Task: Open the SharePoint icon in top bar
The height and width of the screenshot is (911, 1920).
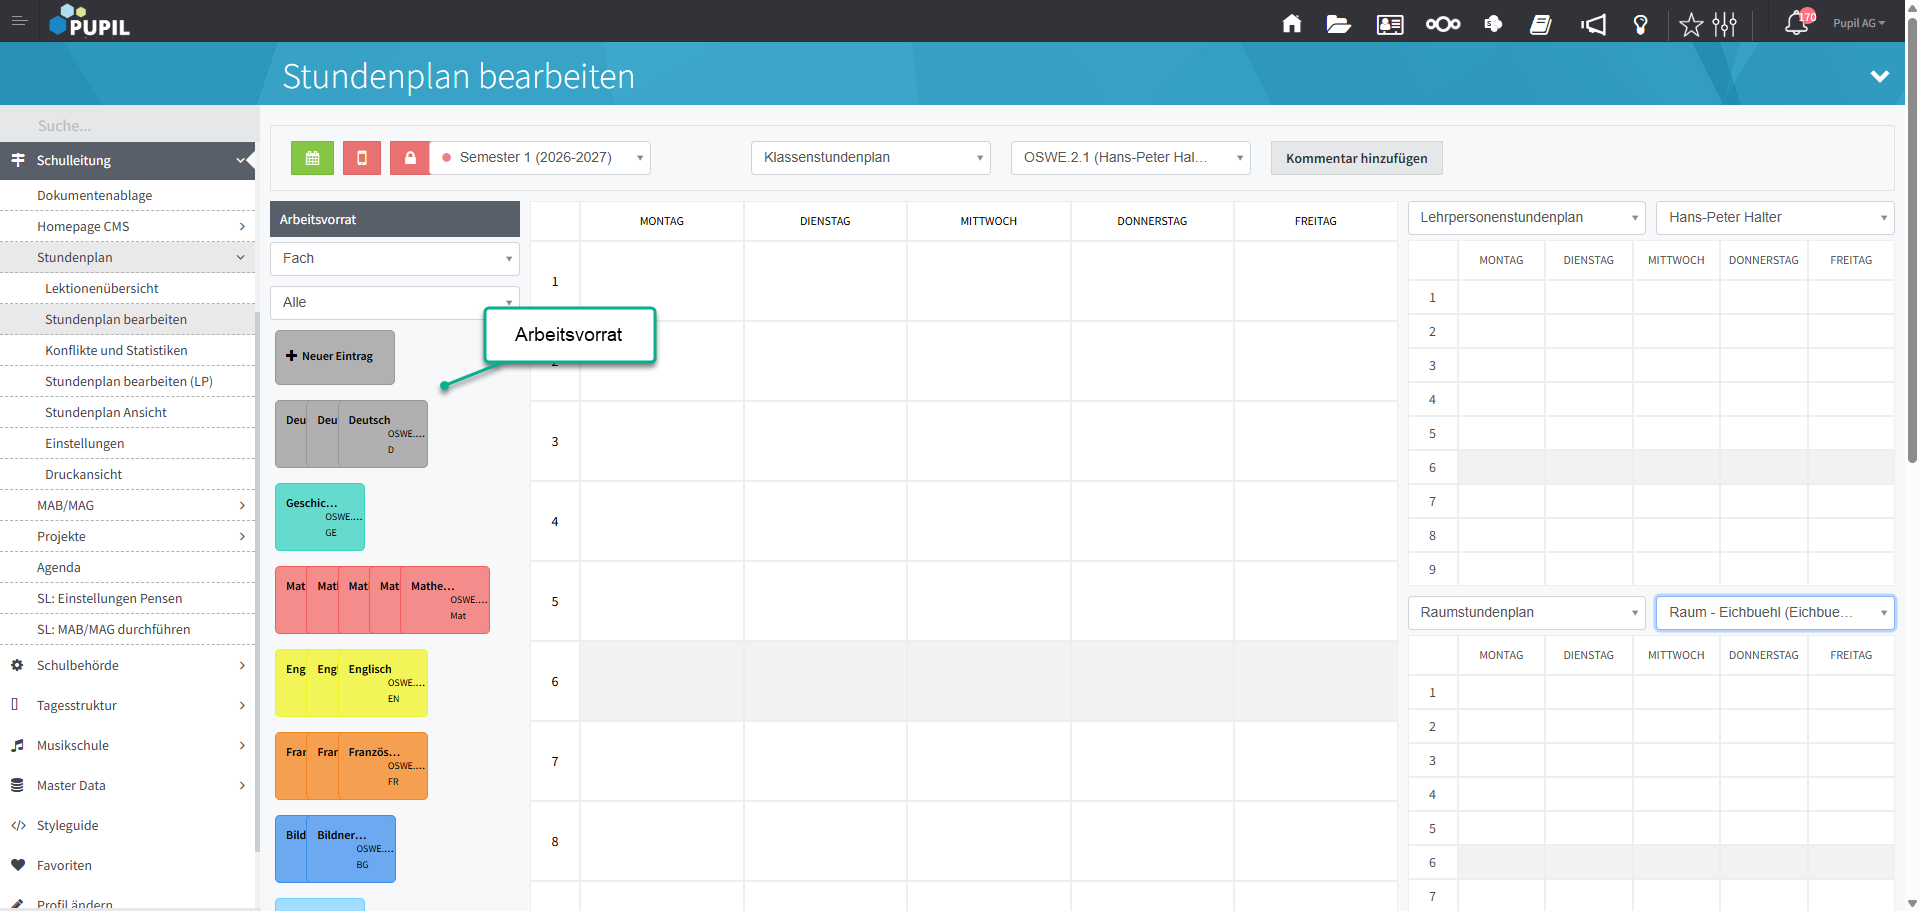Action: [1493, 24]
